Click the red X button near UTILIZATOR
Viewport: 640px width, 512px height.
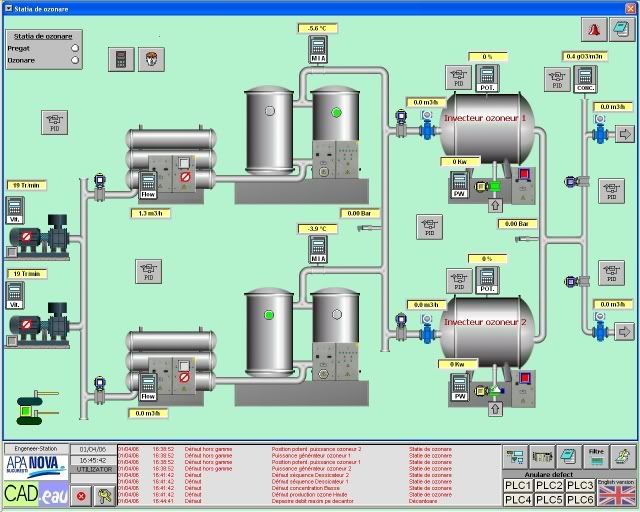click(x=81, y=496)
